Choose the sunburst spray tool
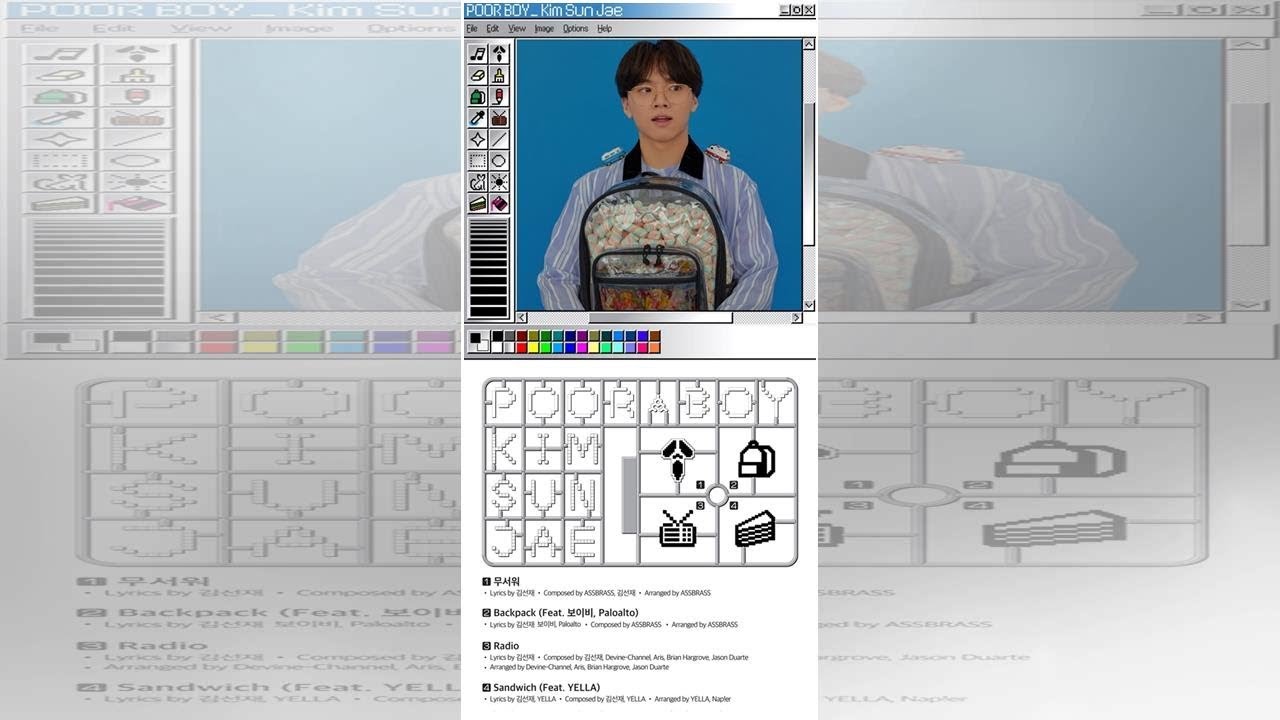1280x720 pixels. coord(499,182)
